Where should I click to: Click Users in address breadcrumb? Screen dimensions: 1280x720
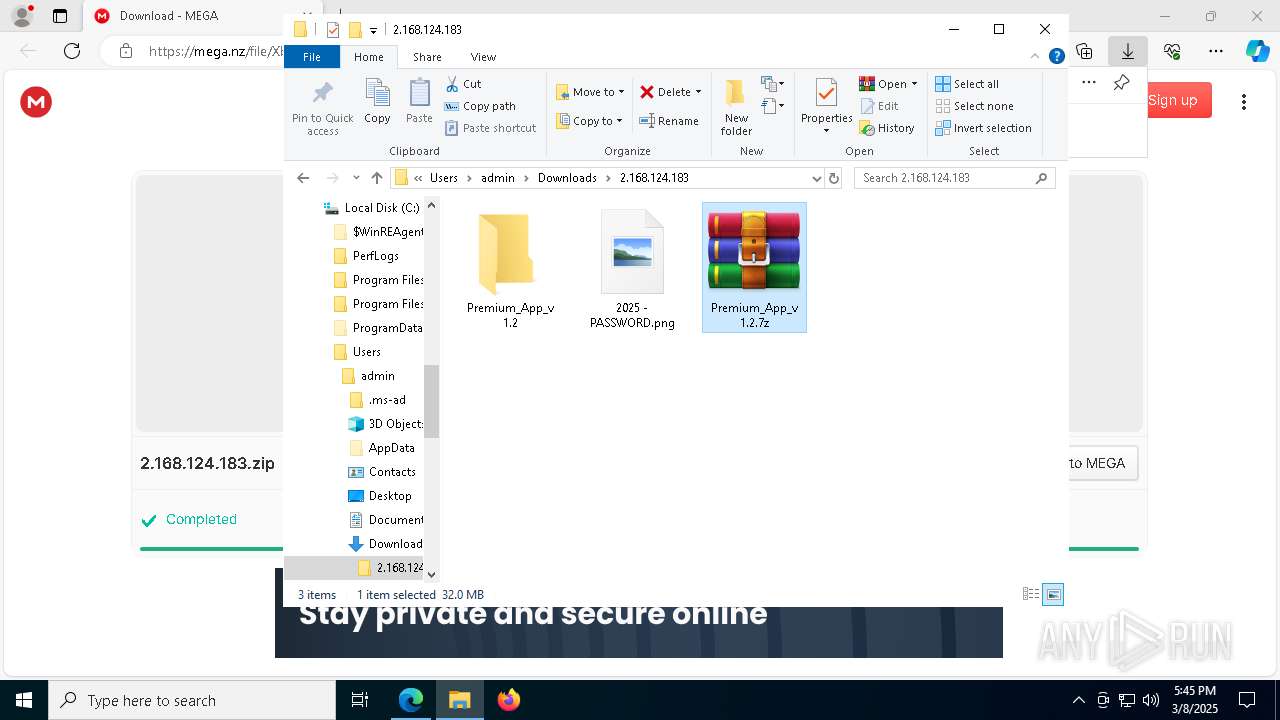444,178
